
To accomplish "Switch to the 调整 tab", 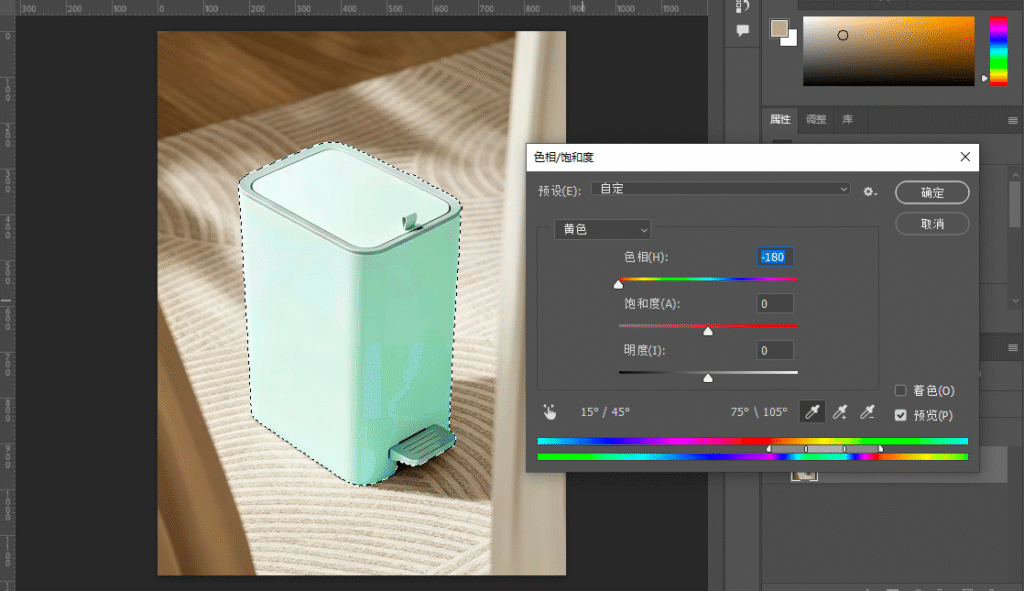I will coord(816,120).
